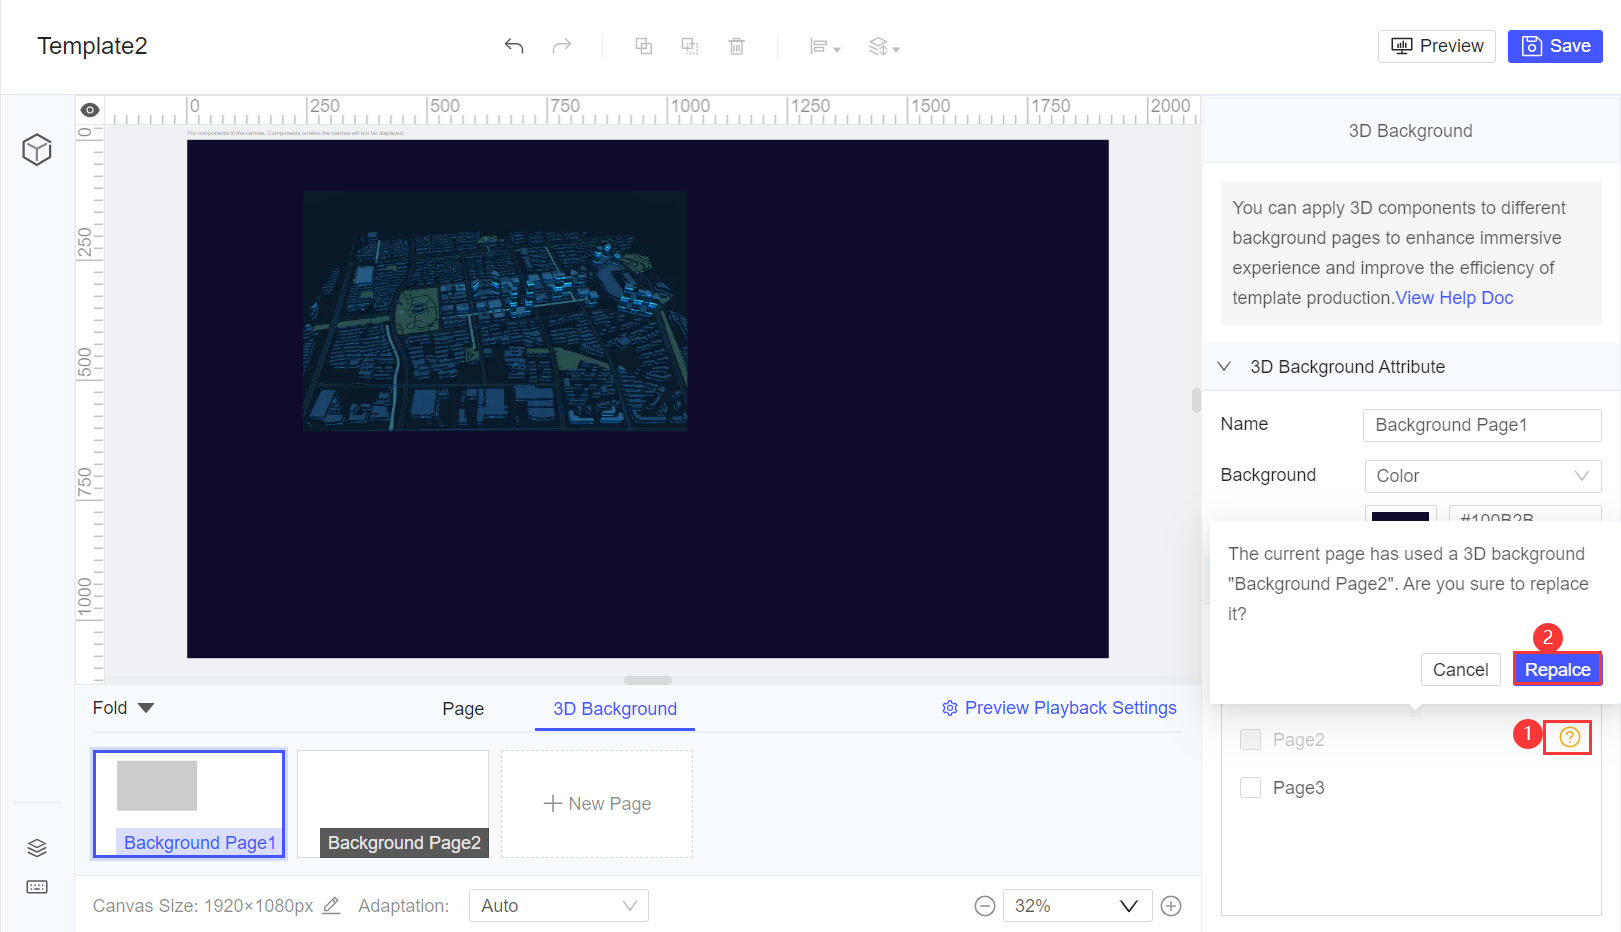The image size is (1621, 932).
Task: Check the Page2 checkbox
Action: click(x=1250, y=739)
